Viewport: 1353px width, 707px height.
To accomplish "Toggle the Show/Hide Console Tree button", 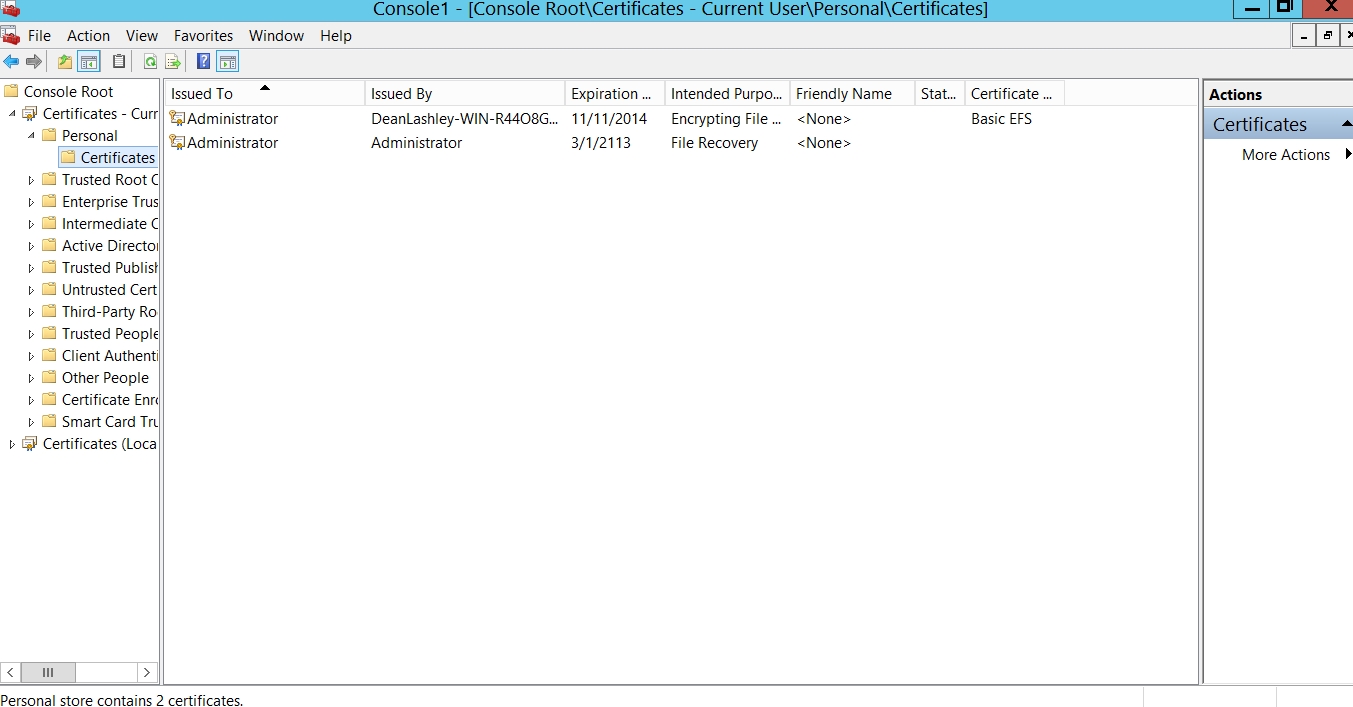I will (x=89, y=62).
